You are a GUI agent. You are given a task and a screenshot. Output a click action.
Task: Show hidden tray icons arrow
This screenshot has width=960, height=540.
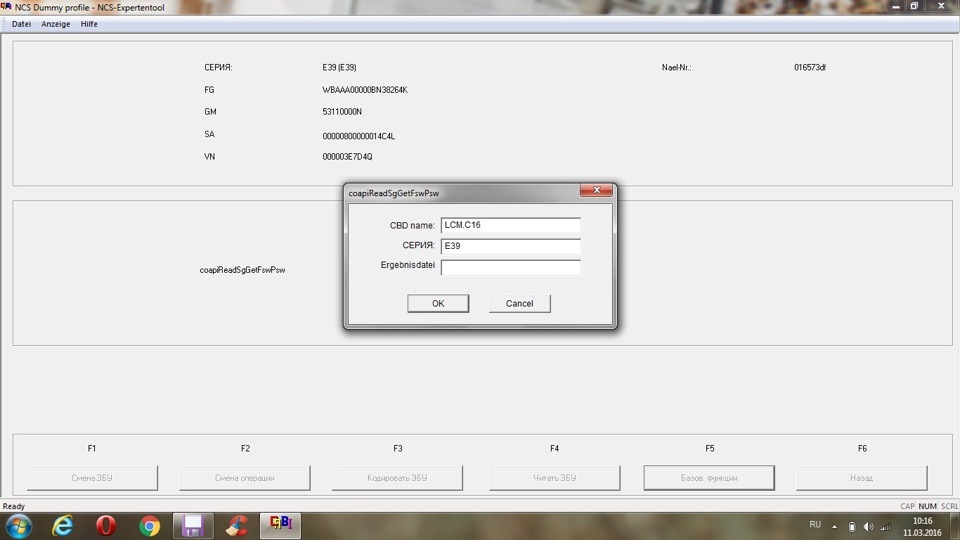(x=834, y=526)
